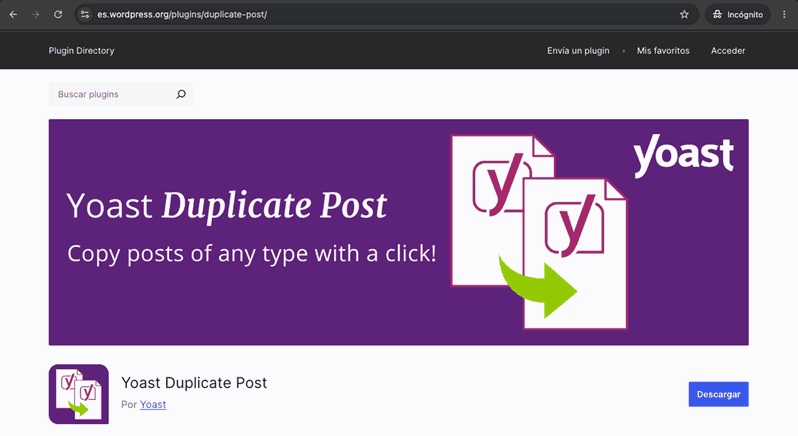Click the Descargar button

pyautogui.click(x=719, y=394)
